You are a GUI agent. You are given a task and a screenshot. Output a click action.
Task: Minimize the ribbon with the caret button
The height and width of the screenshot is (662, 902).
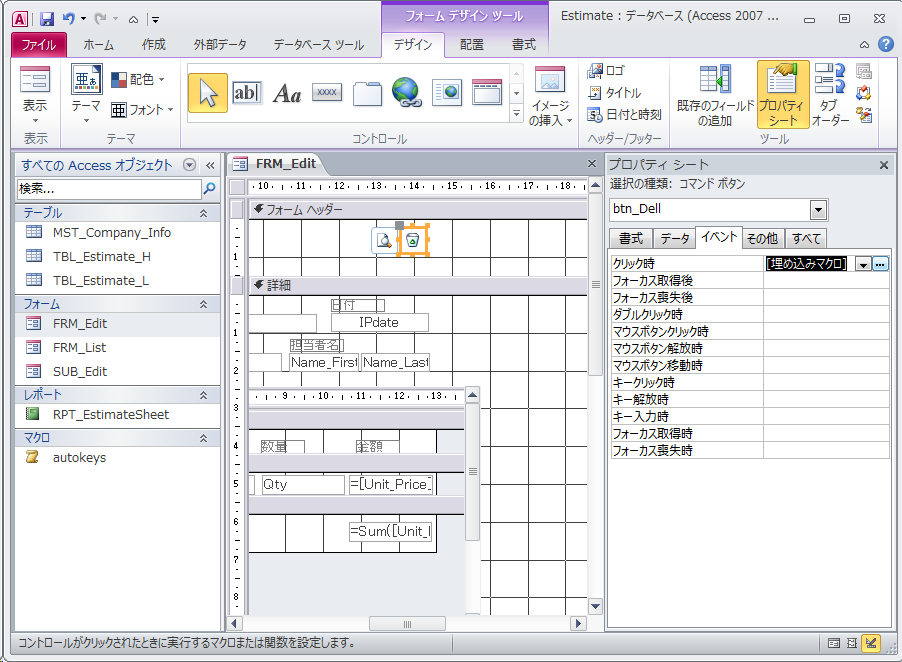864,45
